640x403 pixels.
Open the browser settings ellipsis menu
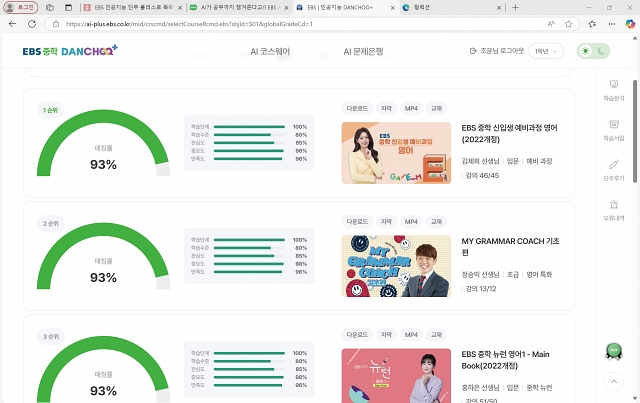tap(611, 24)
